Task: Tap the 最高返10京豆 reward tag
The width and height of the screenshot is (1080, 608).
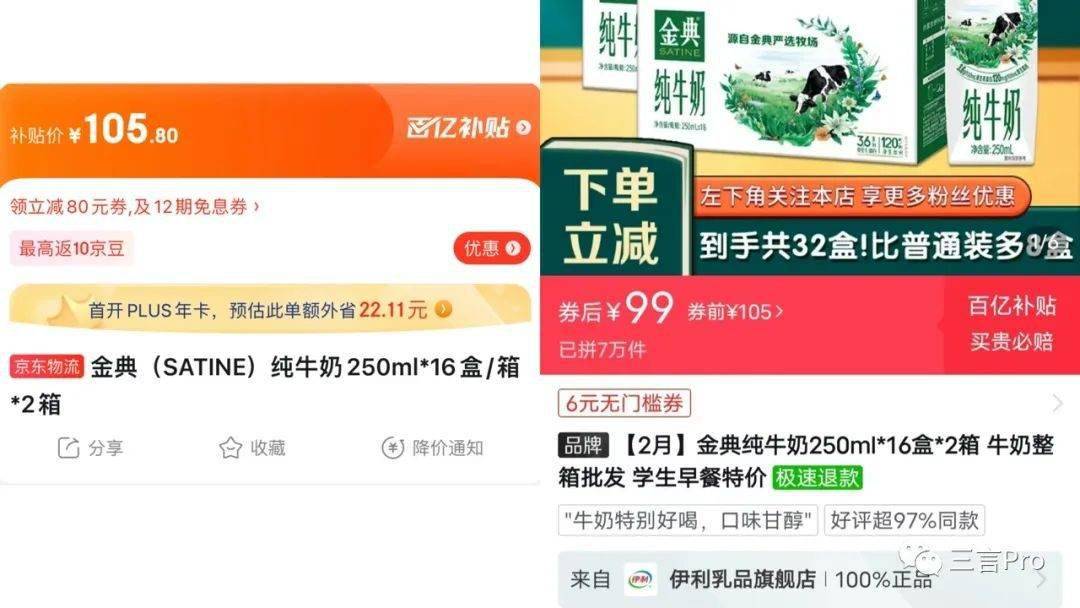Action: [72, 249]
